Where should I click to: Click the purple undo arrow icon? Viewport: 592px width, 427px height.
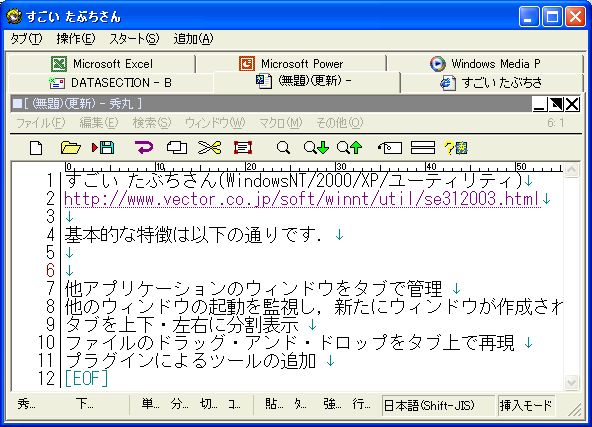click(x=144, y=147)
